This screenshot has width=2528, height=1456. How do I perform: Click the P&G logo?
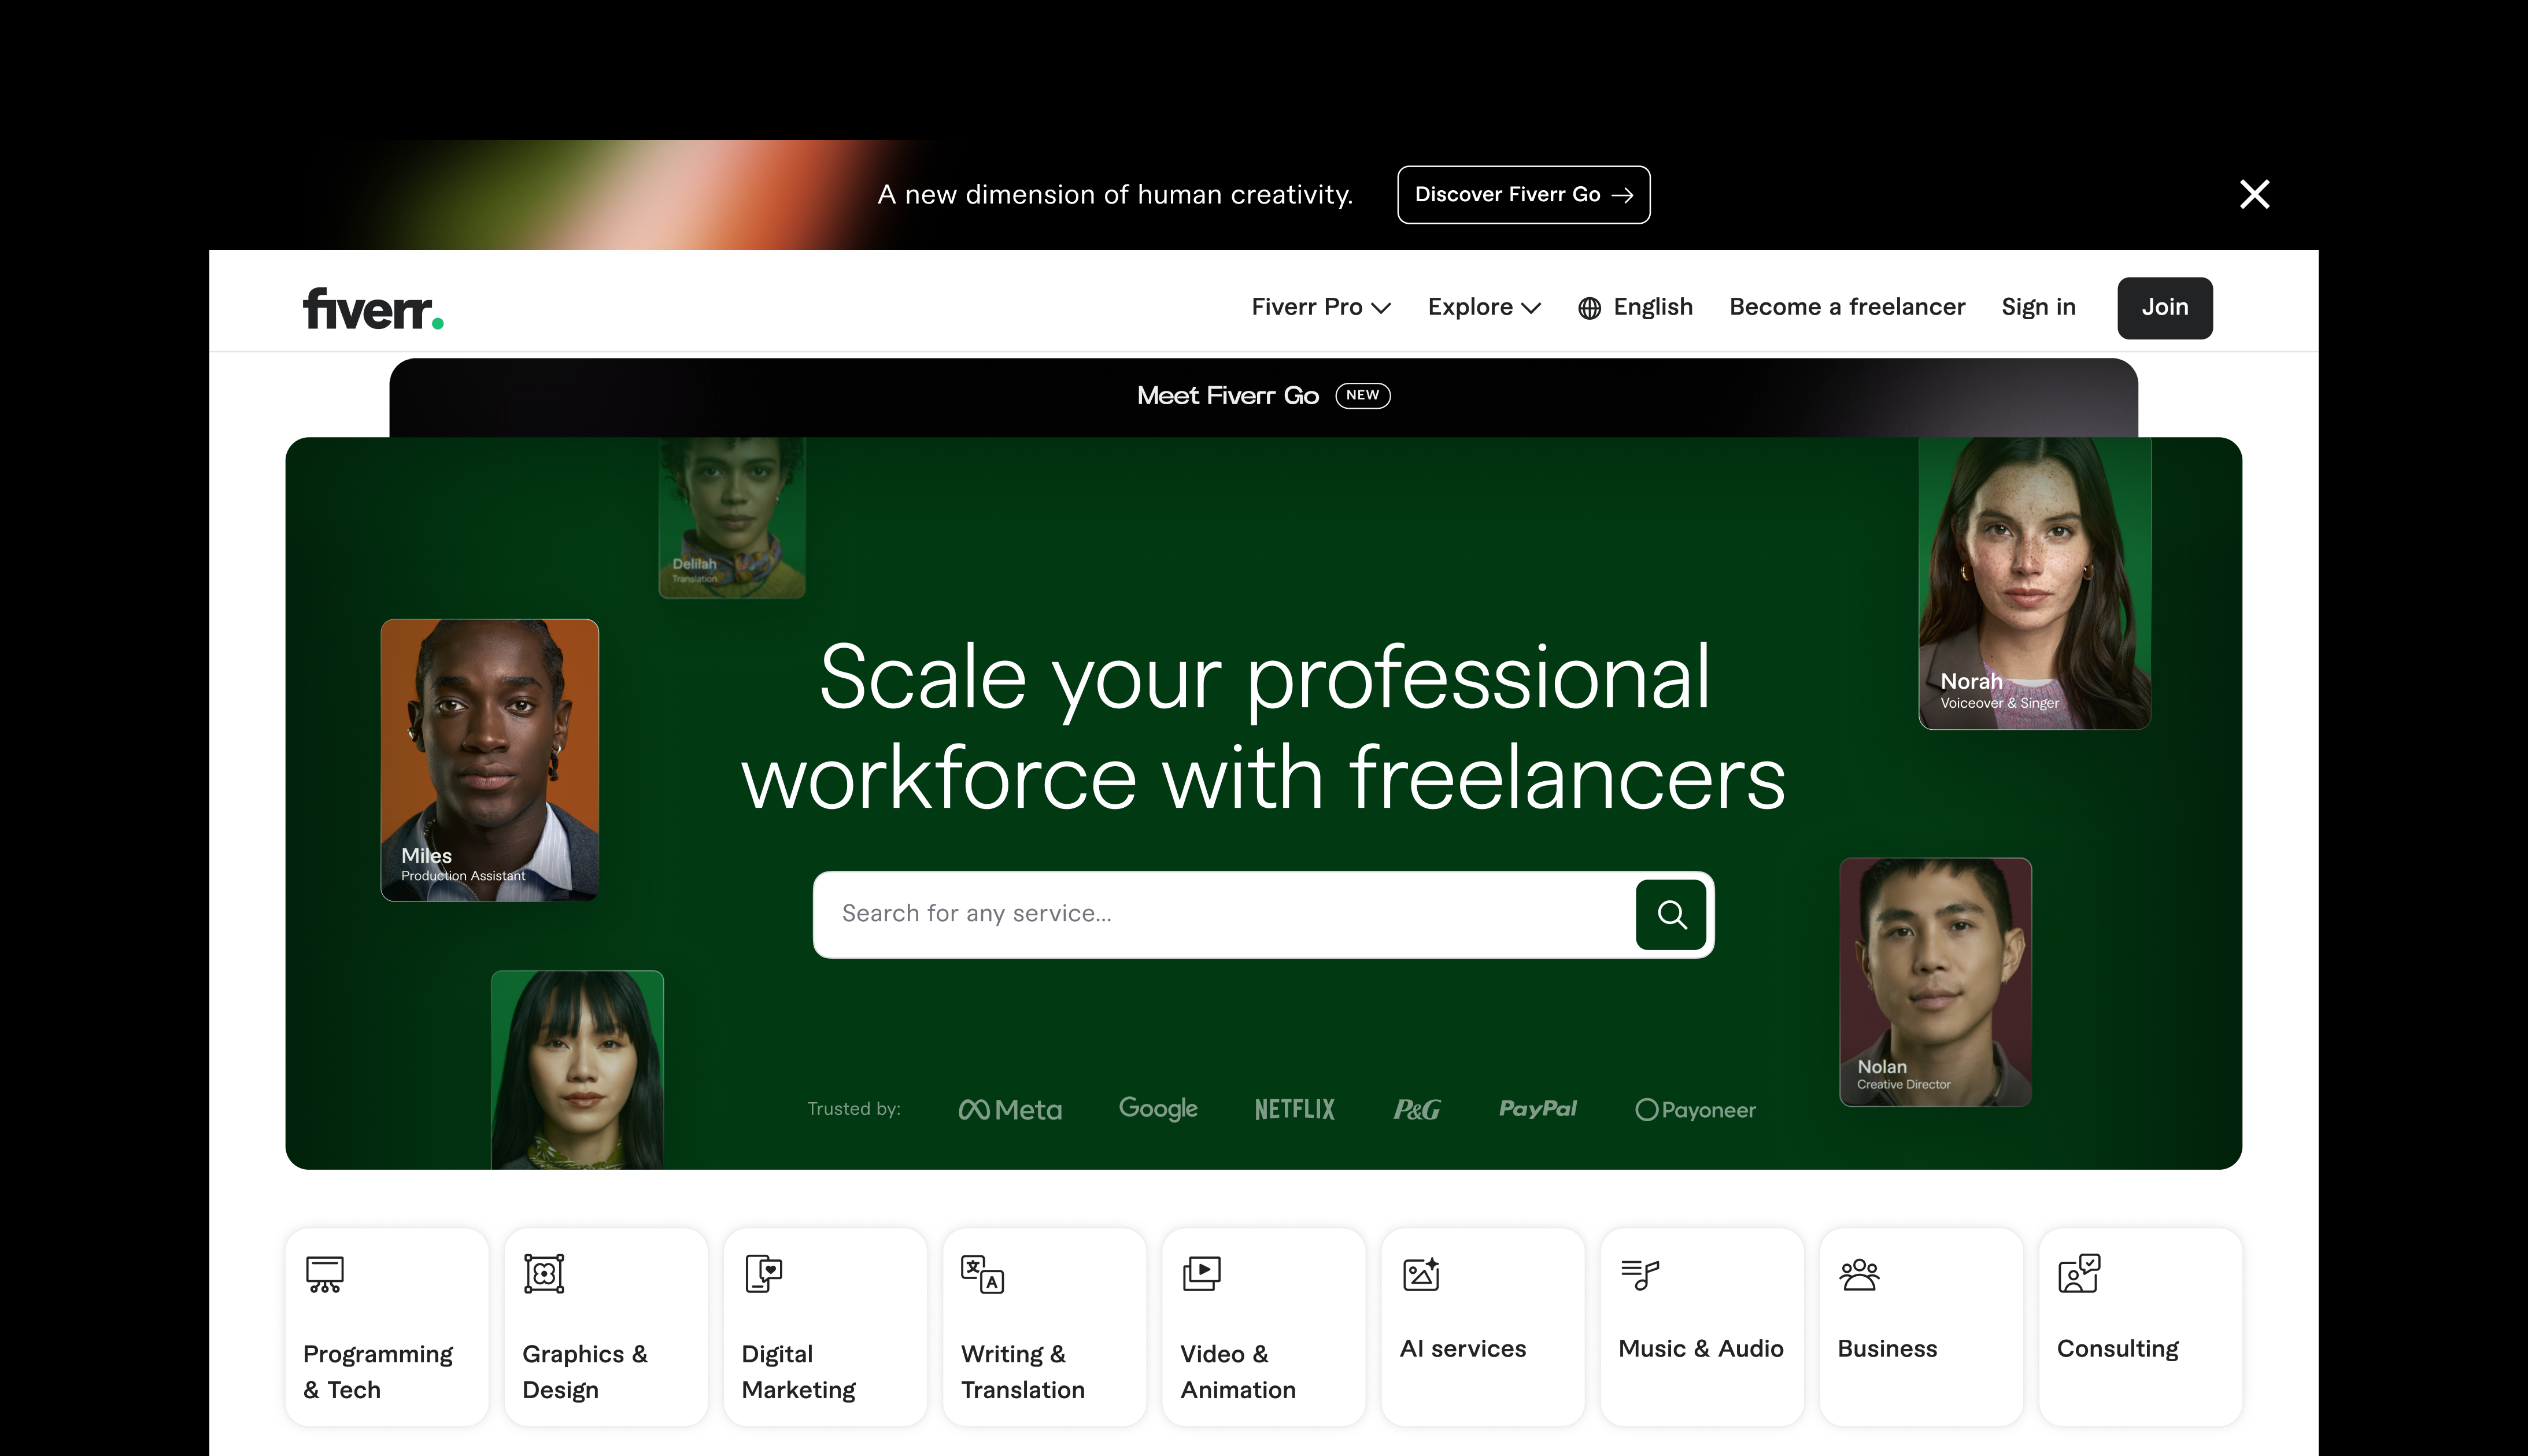pyautogui.click(x=1417, y=1109)
